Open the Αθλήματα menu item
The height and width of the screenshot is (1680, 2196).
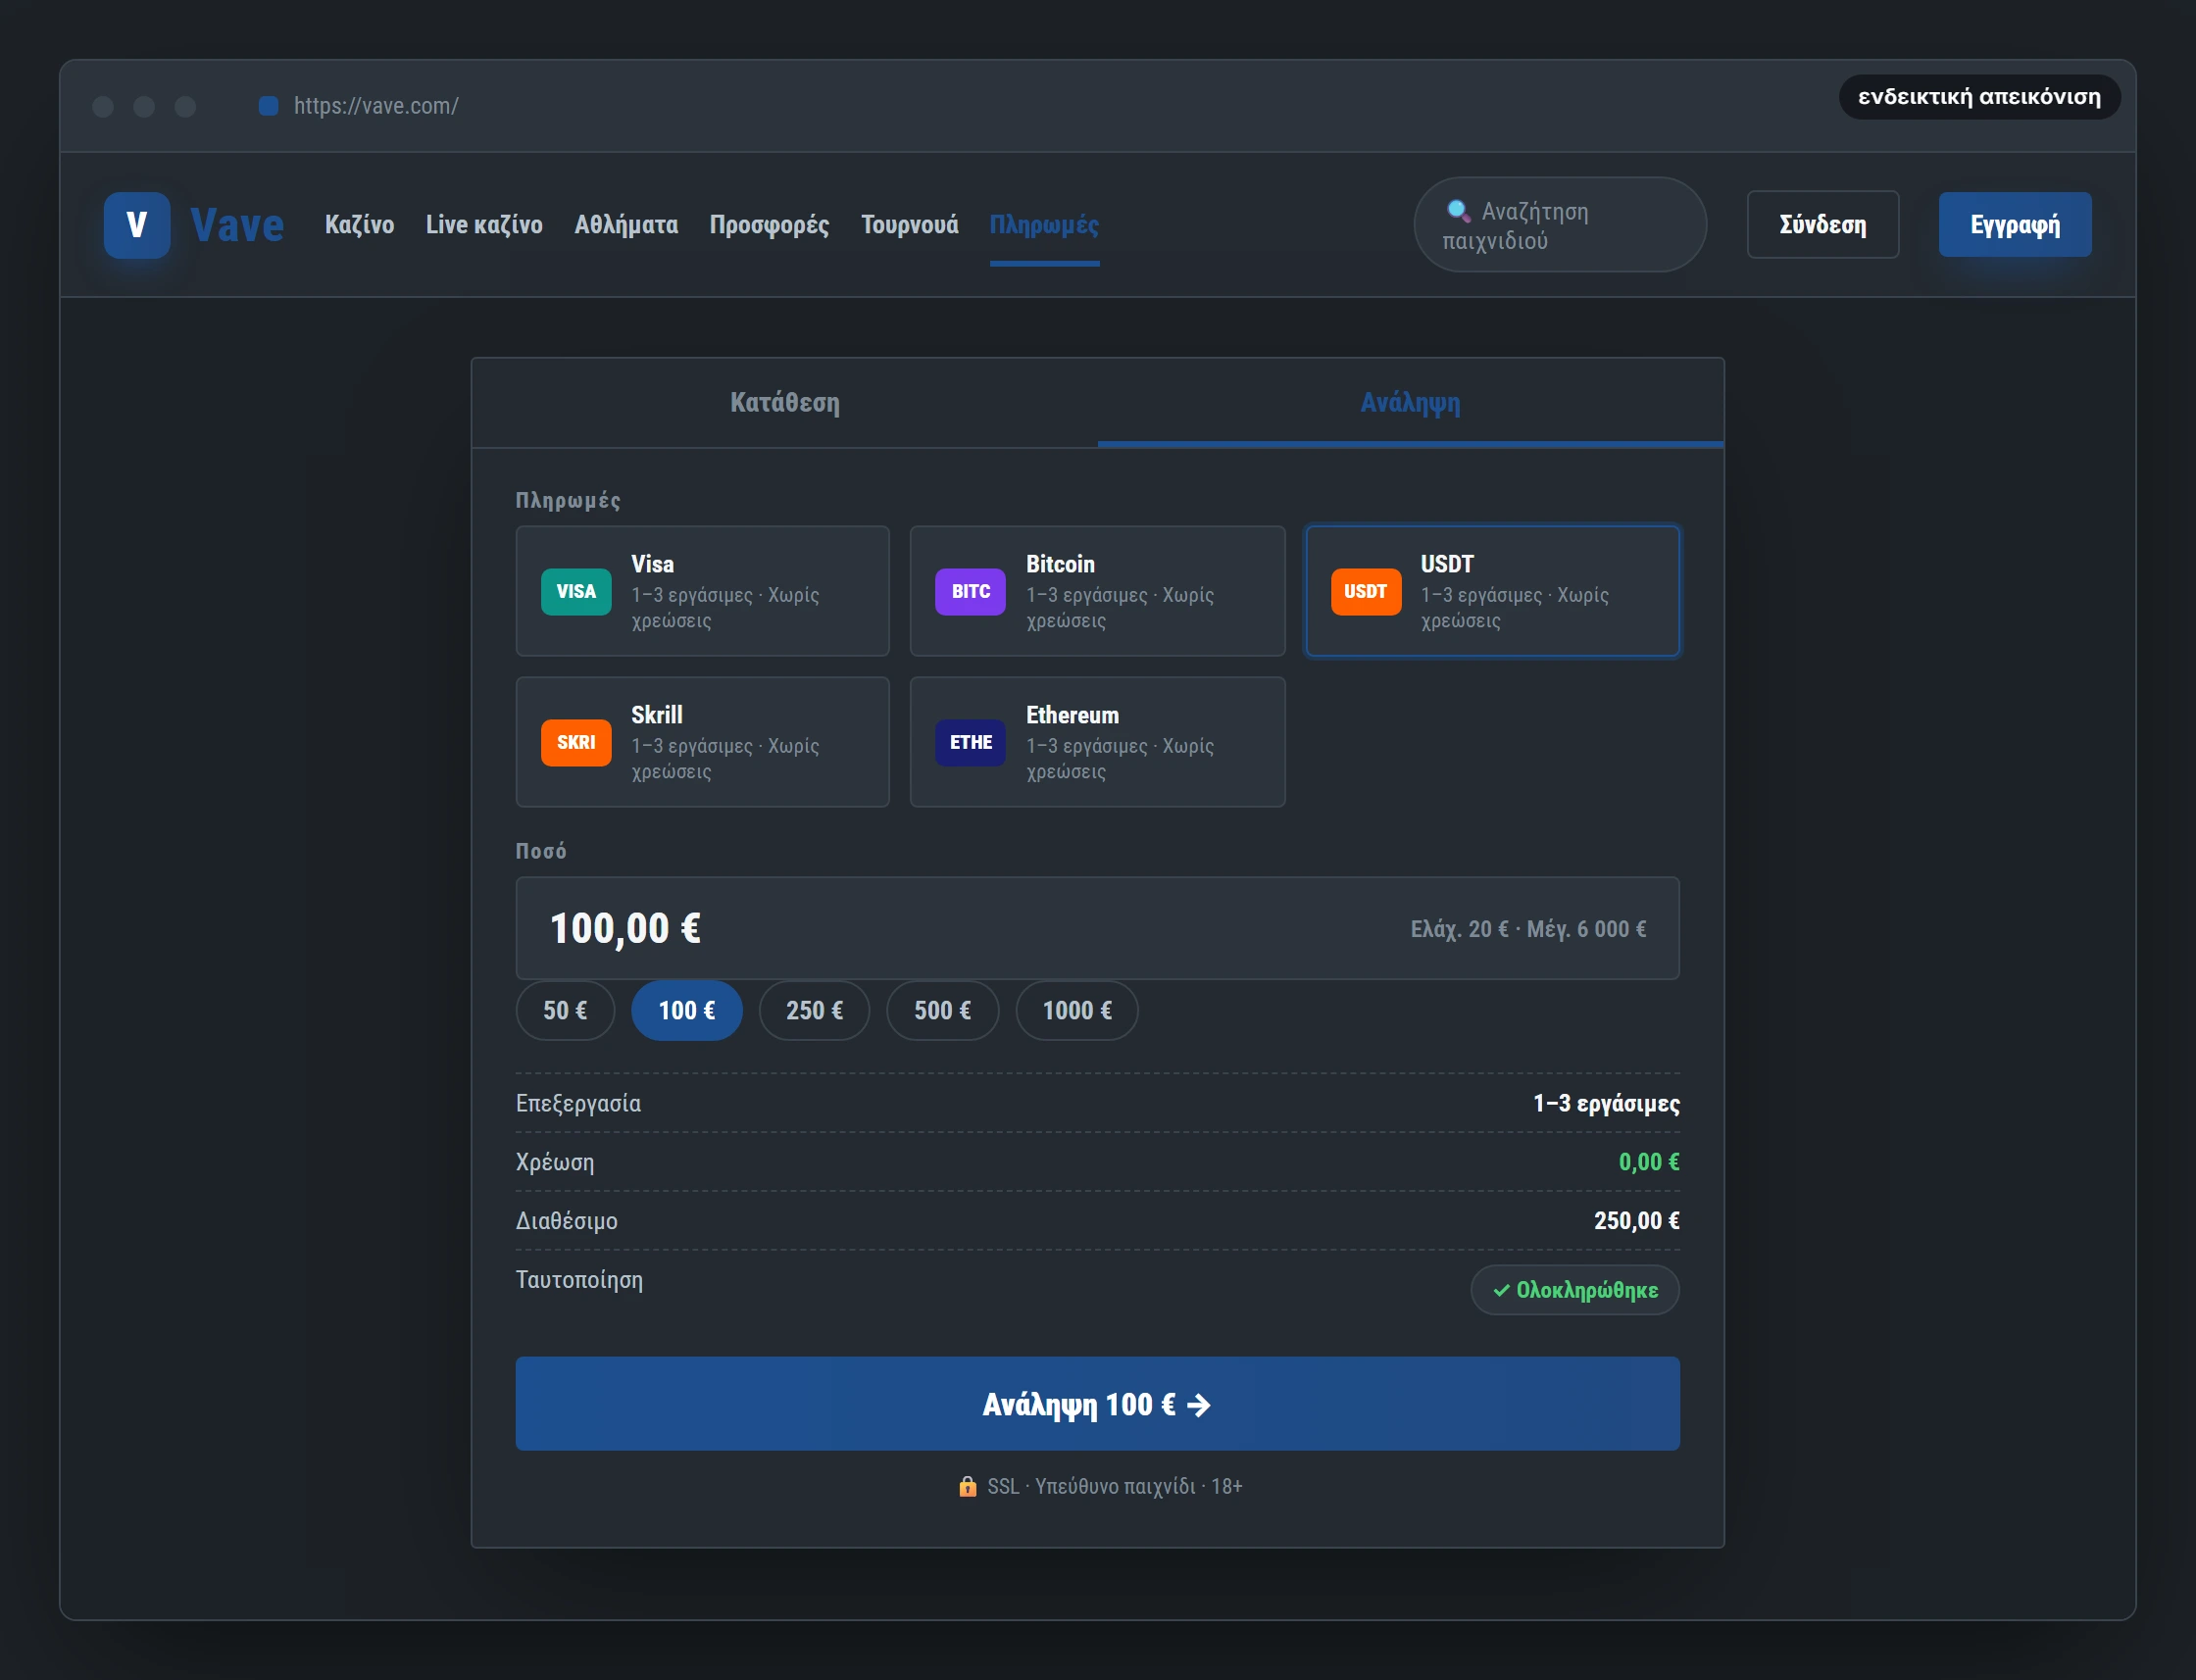(626, 225)
